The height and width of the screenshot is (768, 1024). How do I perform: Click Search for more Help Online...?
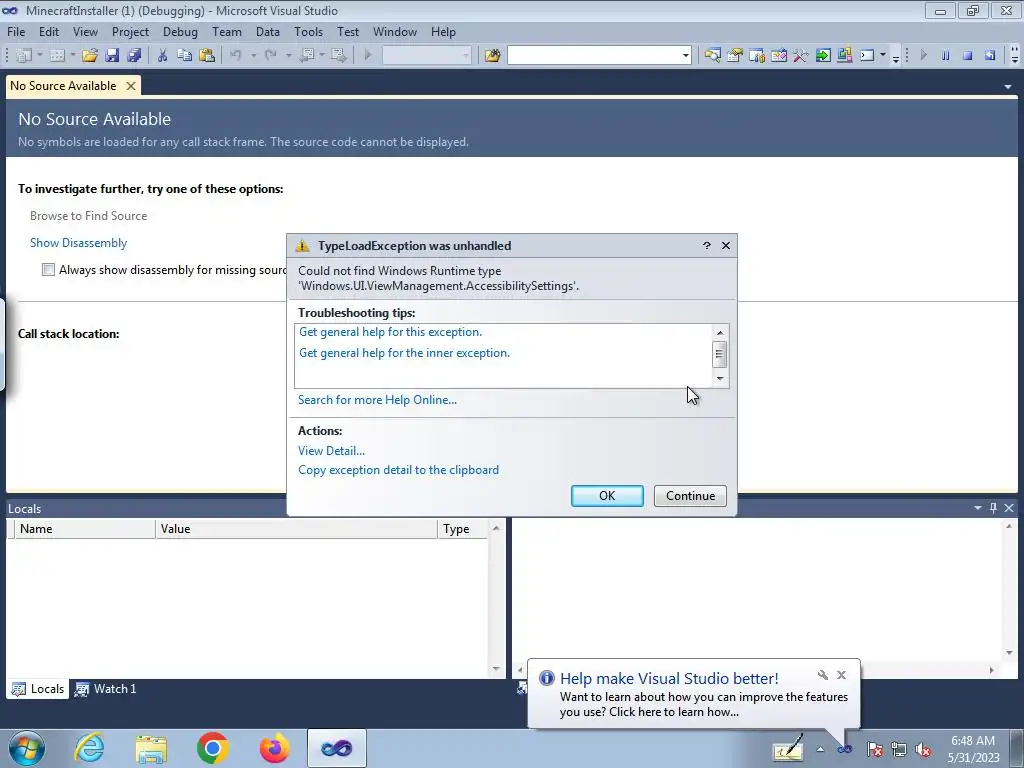tap(377, 400)
